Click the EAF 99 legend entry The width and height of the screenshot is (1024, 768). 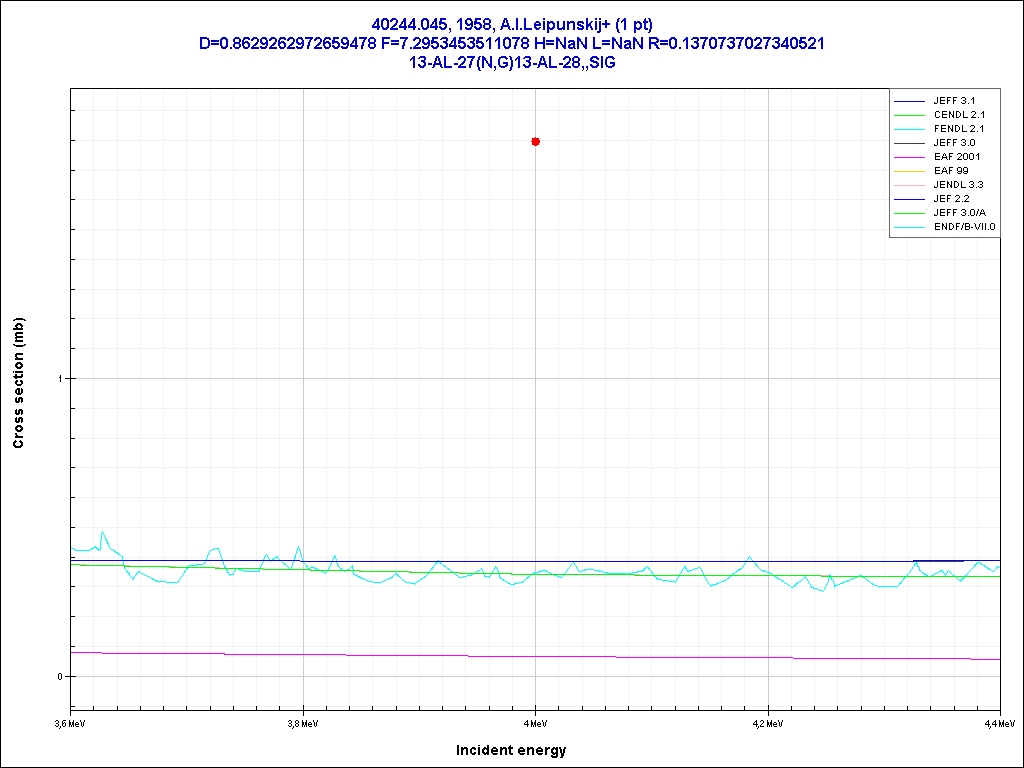[950, 171]
